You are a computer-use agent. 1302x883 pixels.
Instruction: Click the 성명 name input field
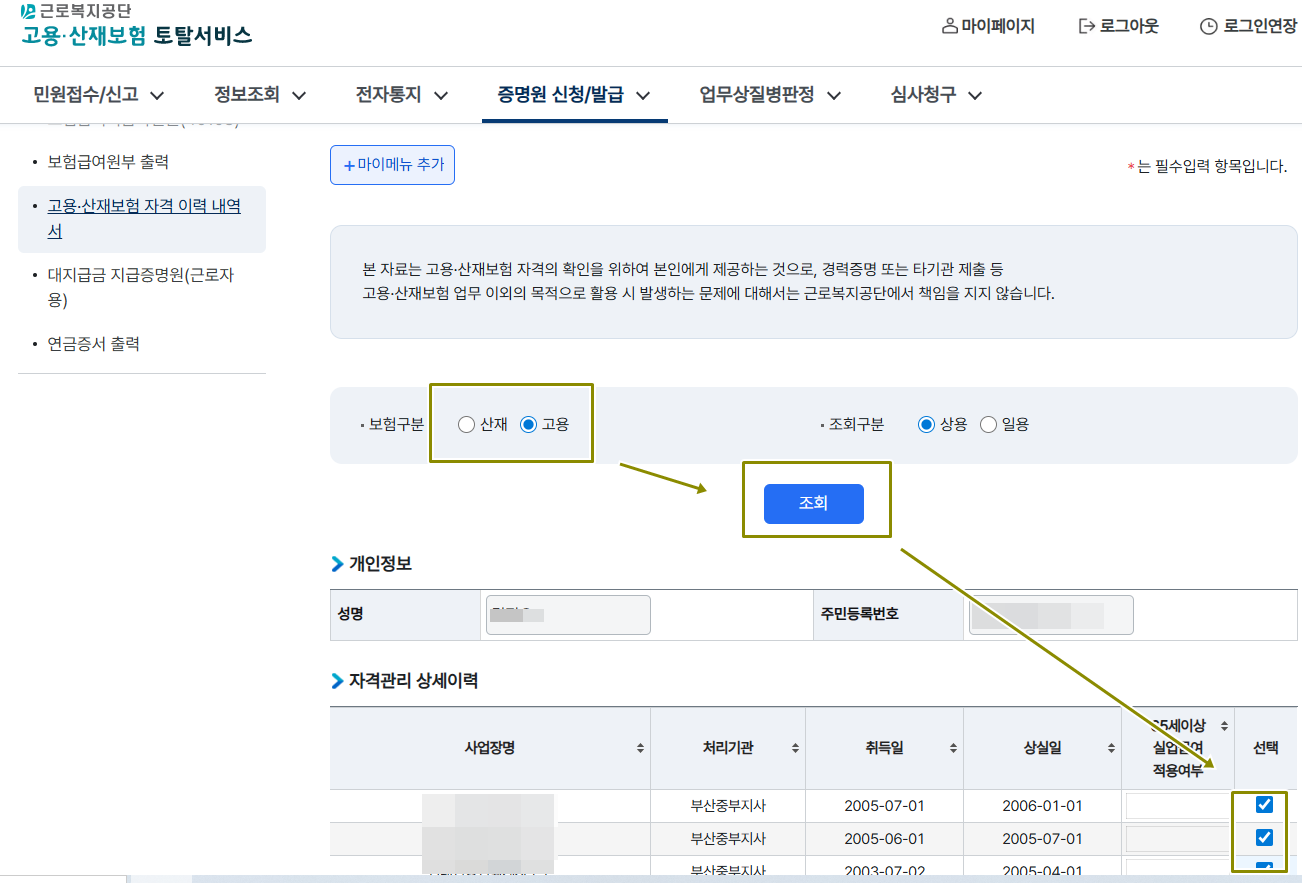[567, 614]
